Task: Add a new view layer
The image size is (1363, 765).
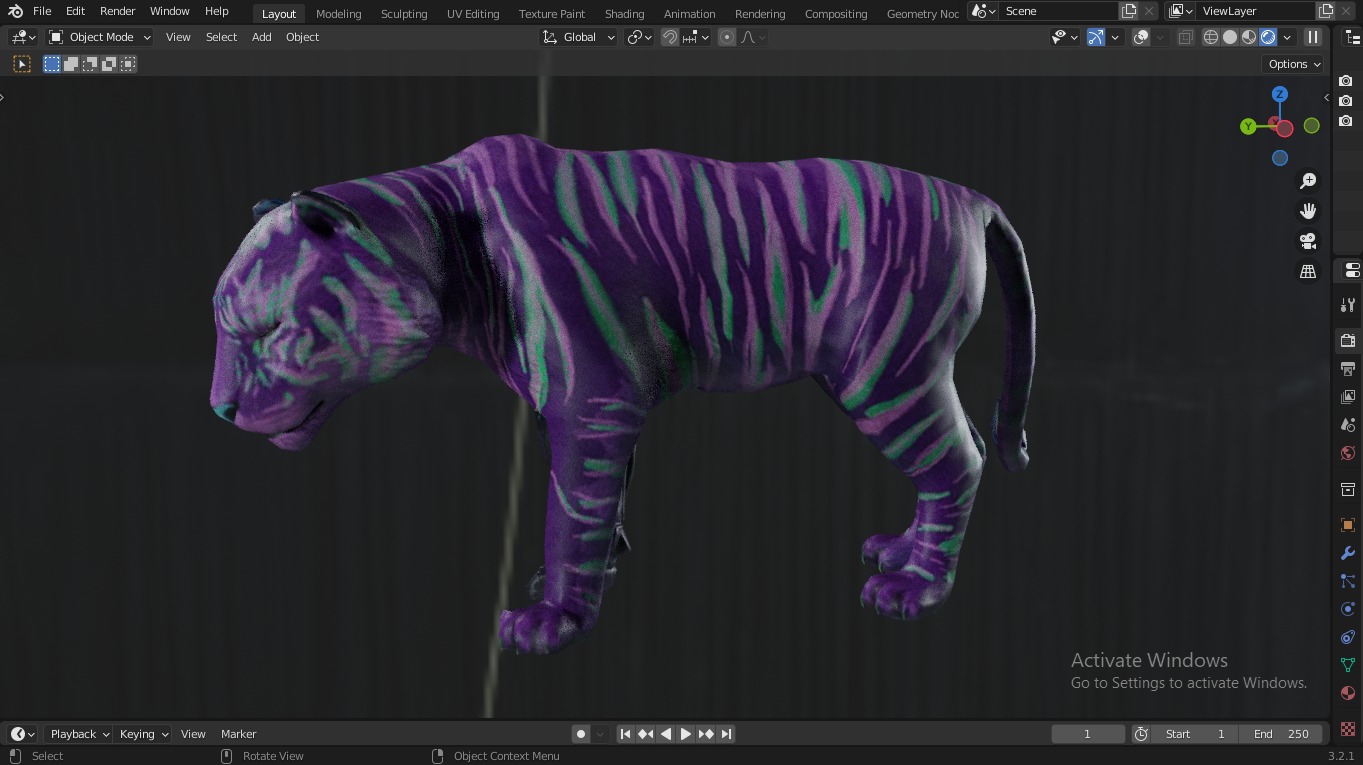Action: 1326,11
